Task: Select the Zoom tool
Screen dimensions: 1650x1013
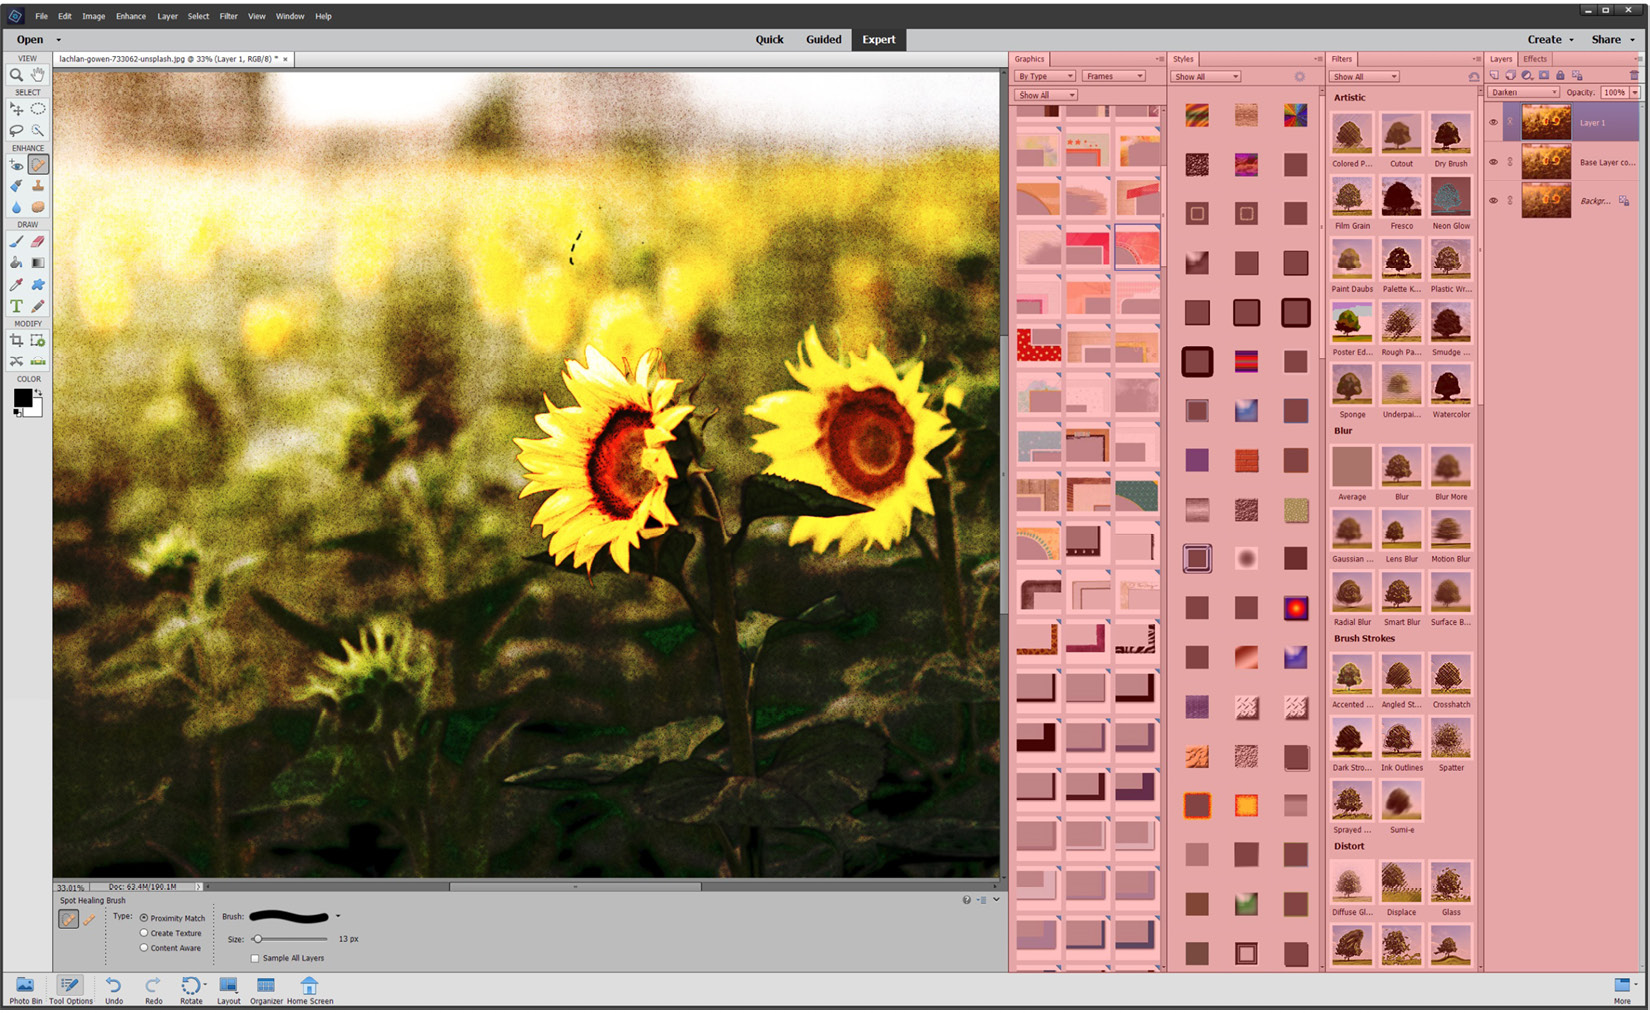Action: (x=16, y=75)
